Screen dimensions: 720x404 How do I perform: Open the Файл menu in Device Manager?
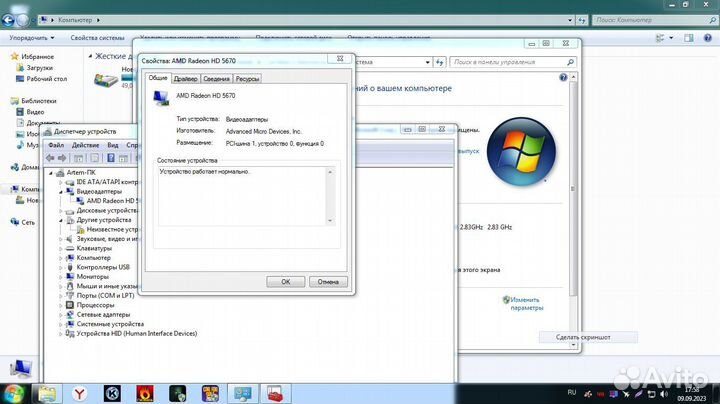(56, 145)
